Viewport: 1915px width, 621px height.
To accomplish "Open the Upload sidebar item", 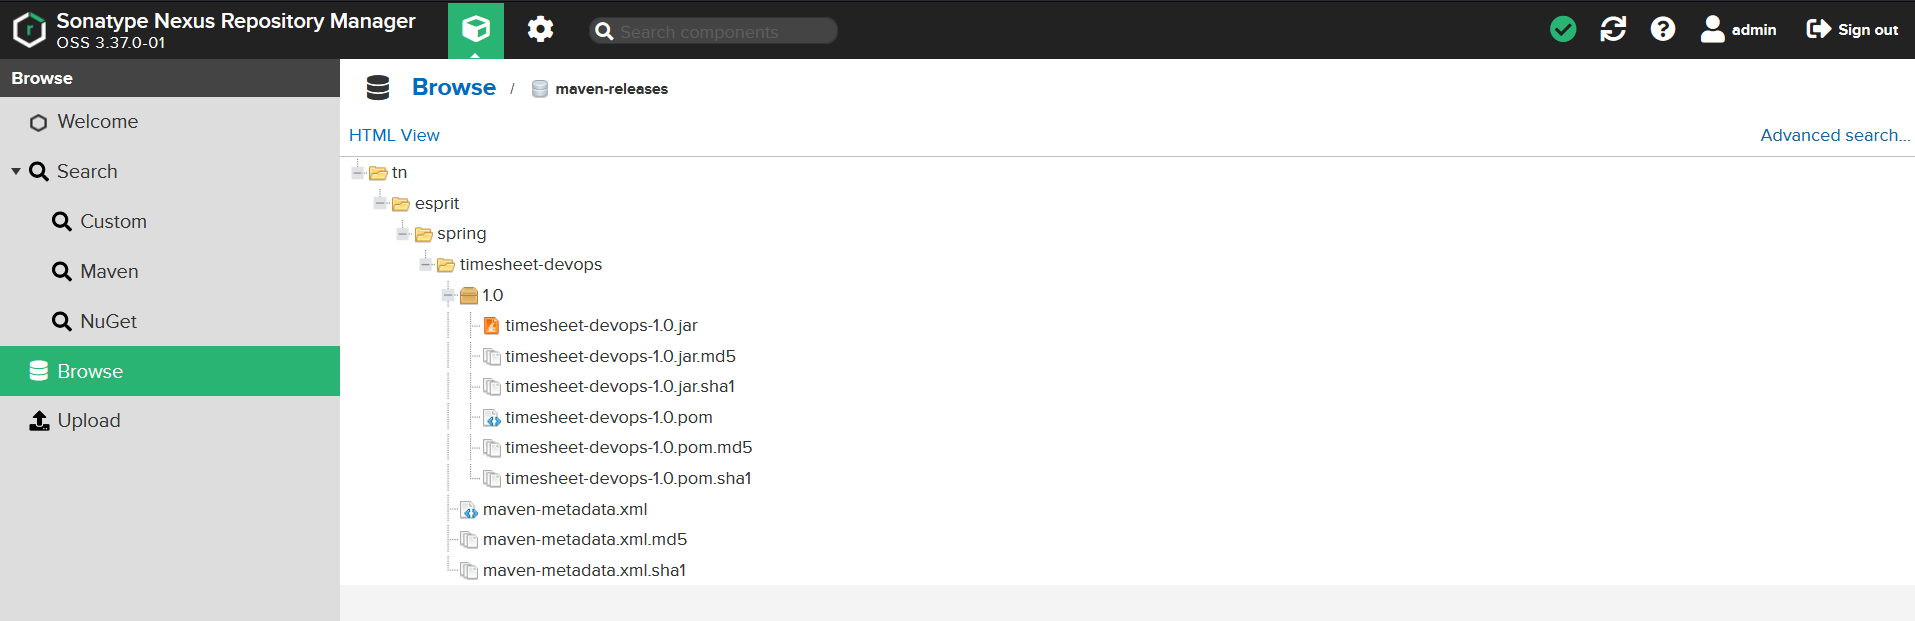I will tap(170, 421).
